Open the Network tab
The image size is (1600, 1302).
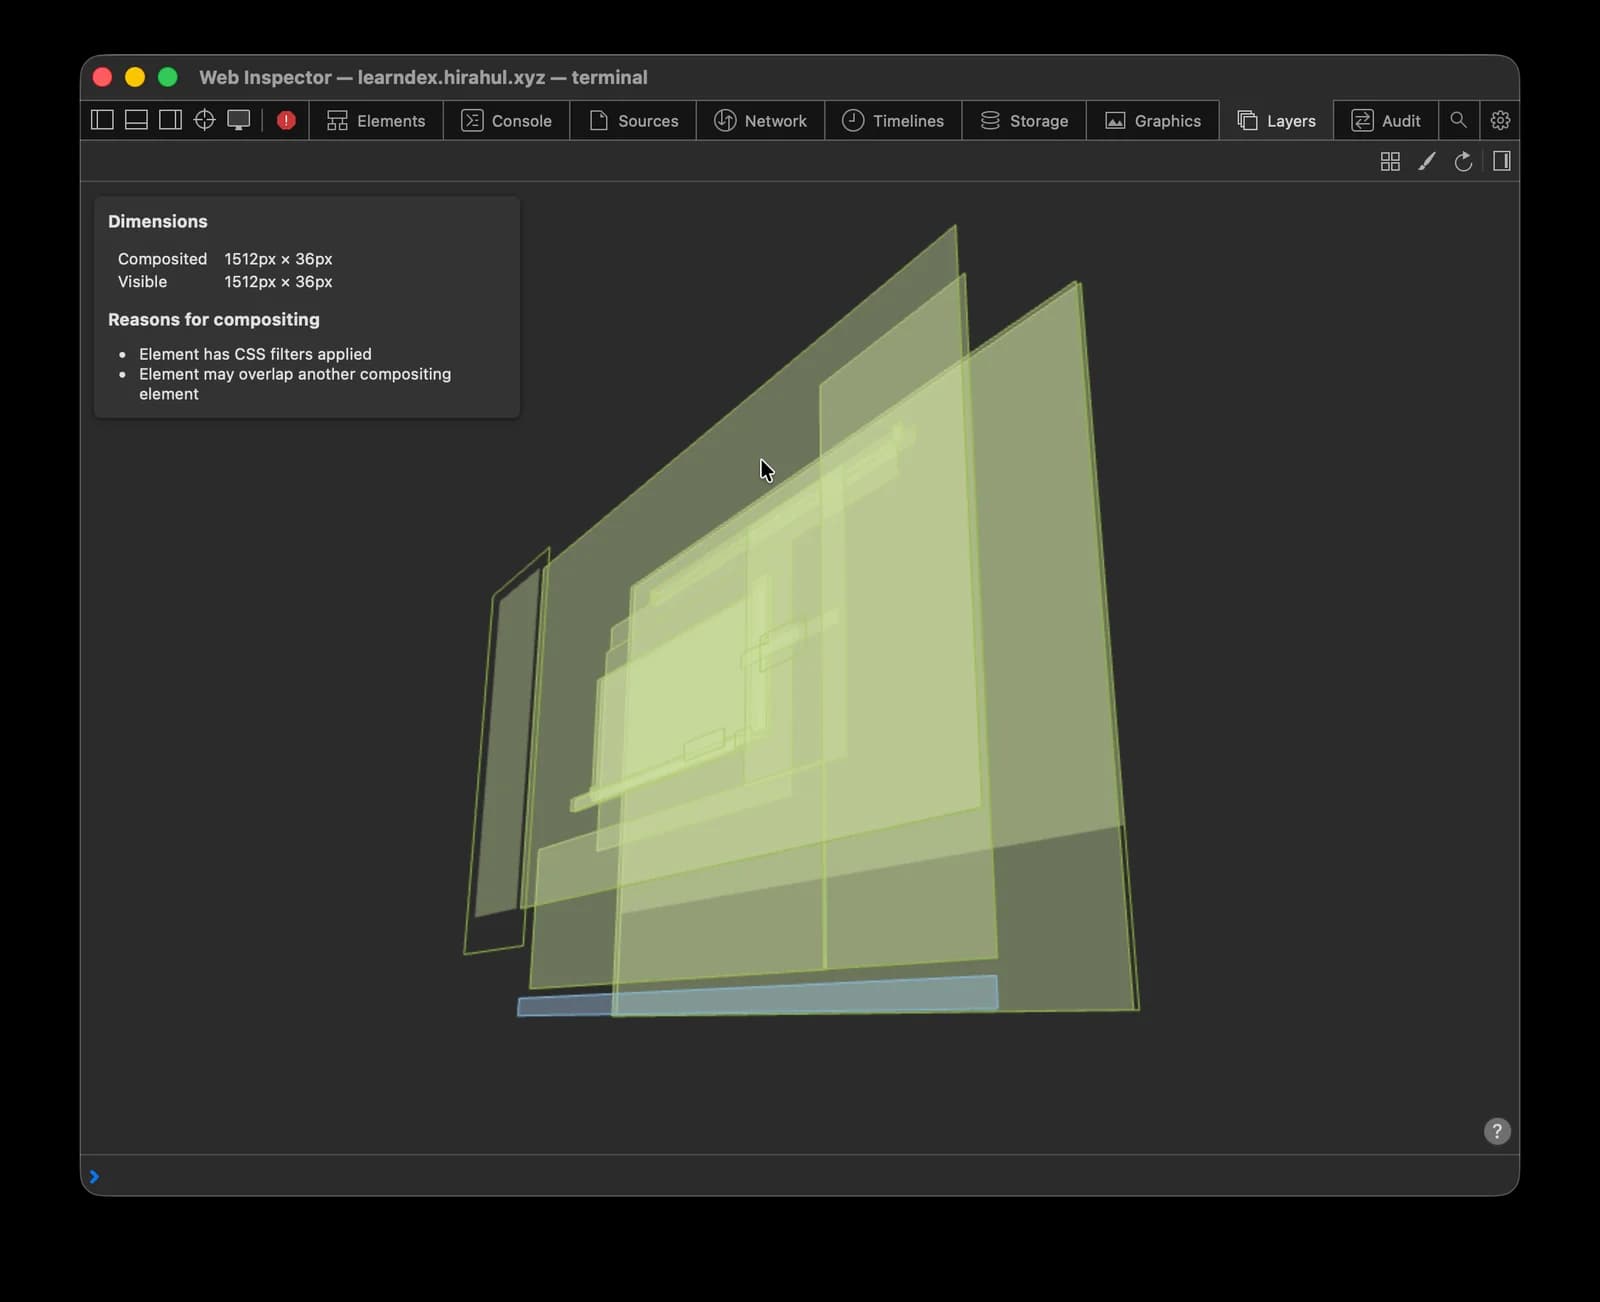coord(761,121)
